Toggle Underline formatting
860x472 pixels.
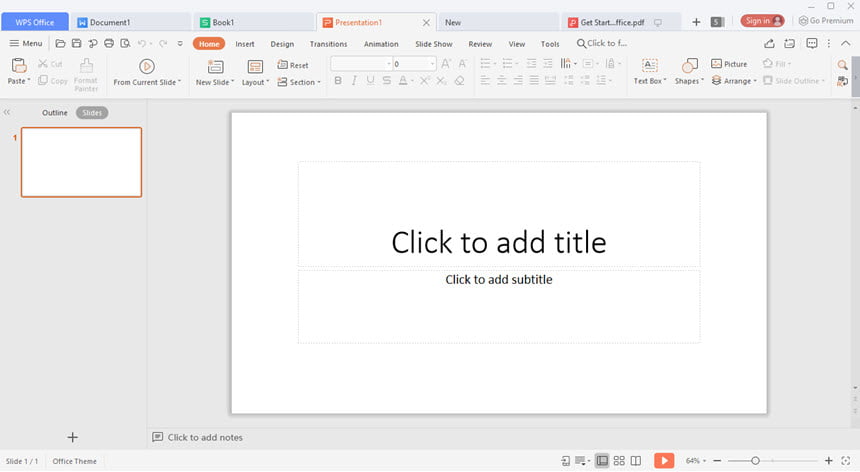click(370, 81)
